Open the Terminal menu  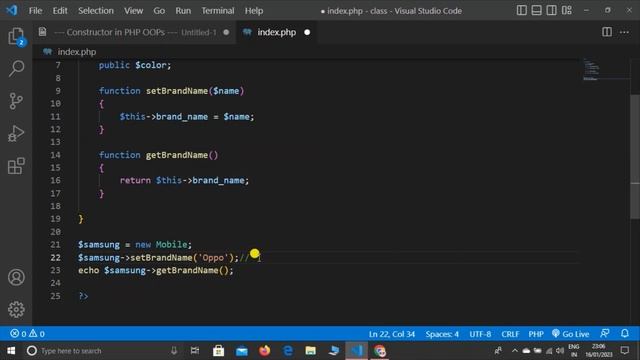218,11
